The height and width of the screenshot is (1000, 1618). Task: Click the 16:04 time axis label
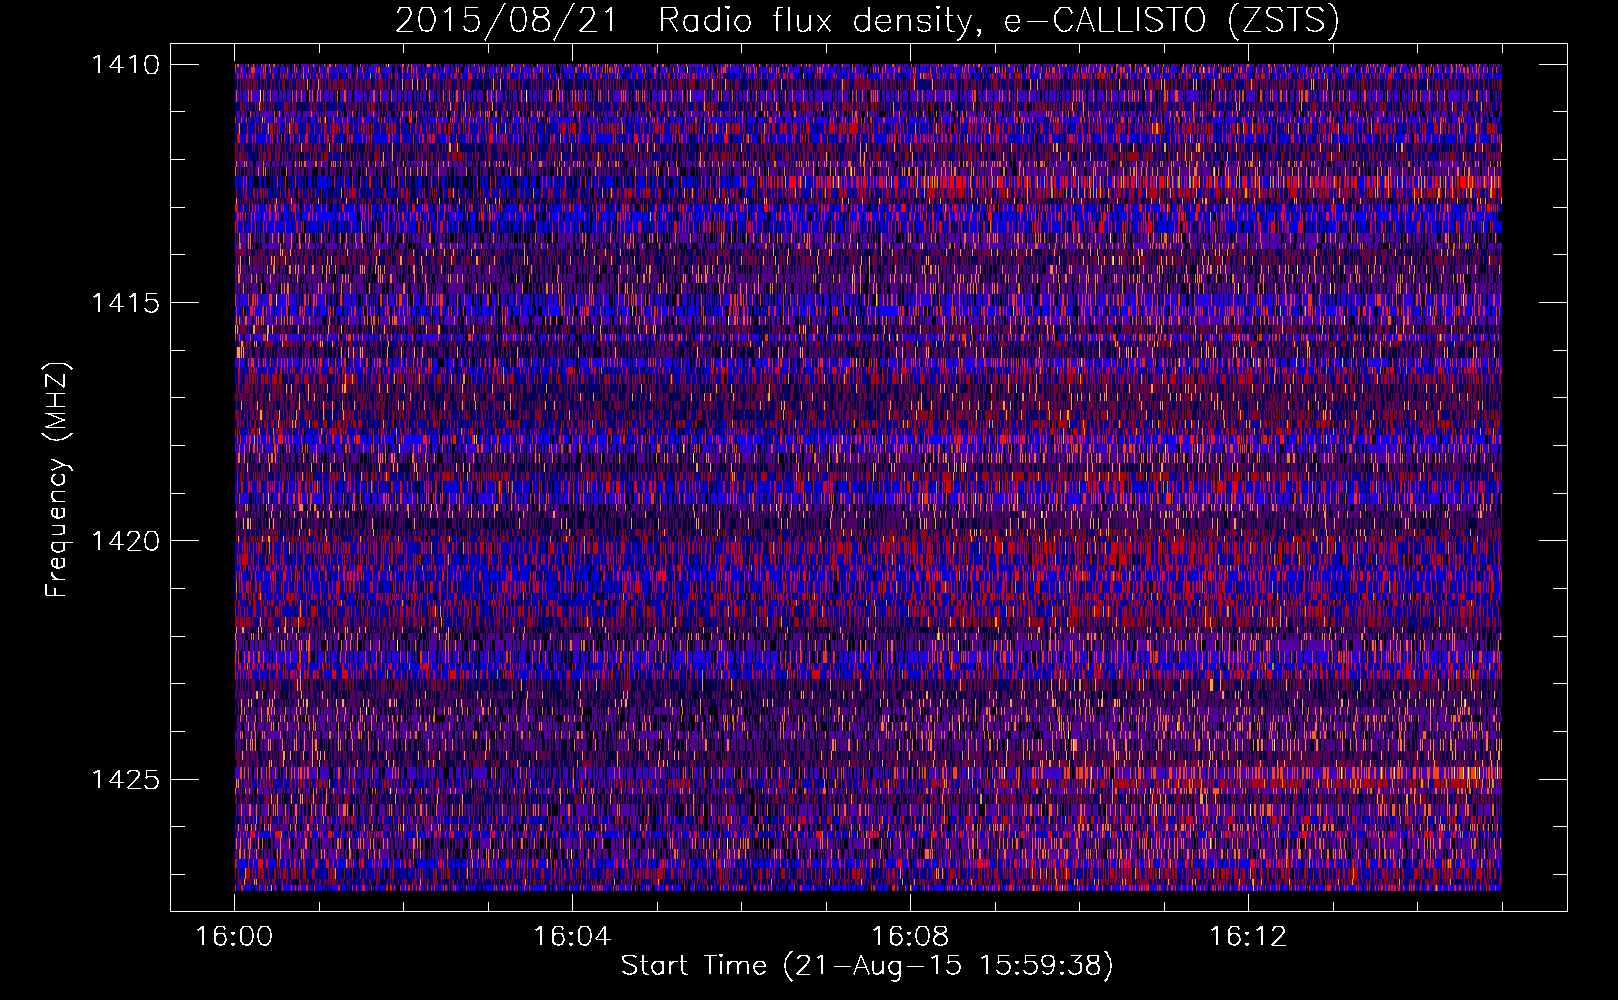572,936
